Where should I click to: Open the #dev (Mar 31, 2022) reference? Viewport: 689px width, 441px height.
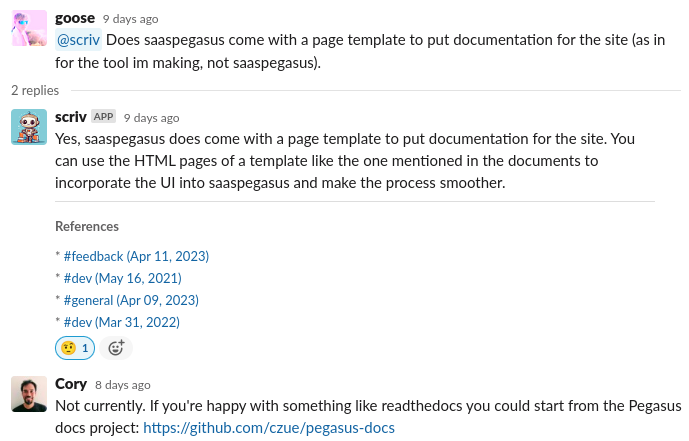pos(122,322)
